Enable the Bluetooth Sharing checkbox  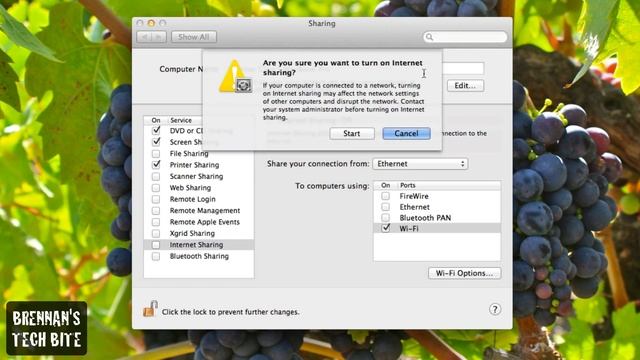tap(156, 256)
